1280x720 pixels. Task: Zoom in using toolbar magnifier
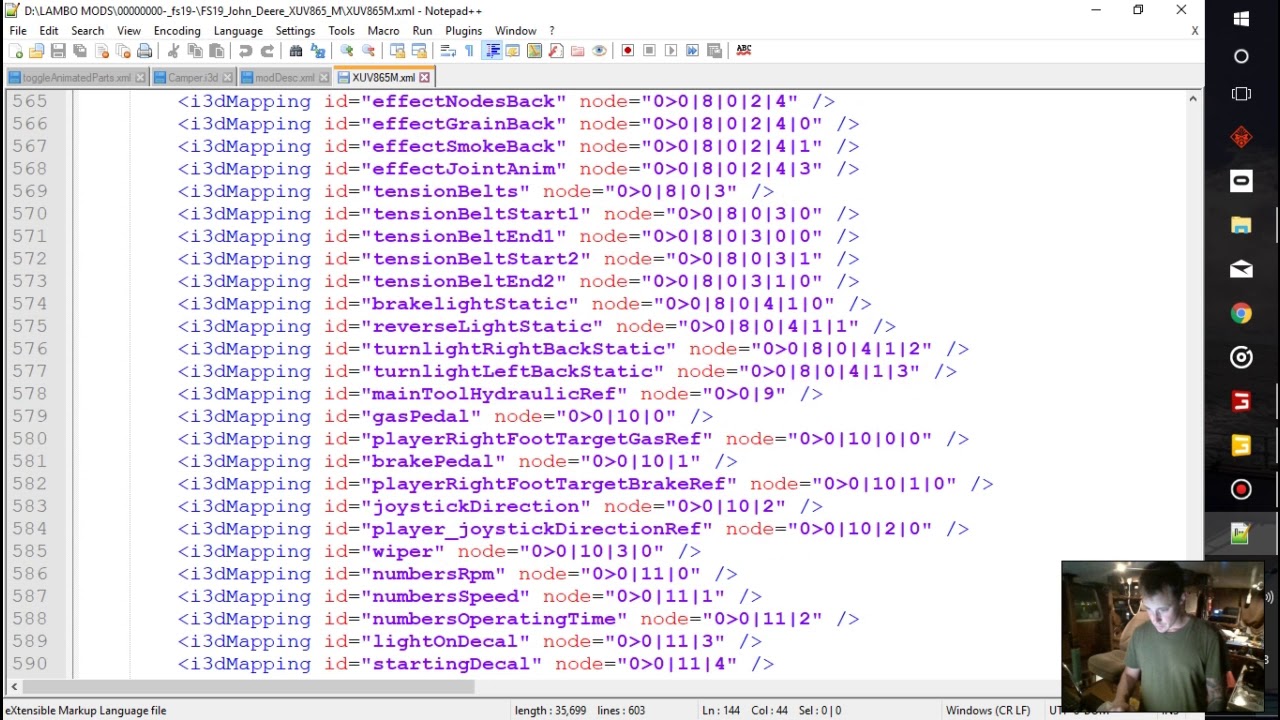(346, 50)
